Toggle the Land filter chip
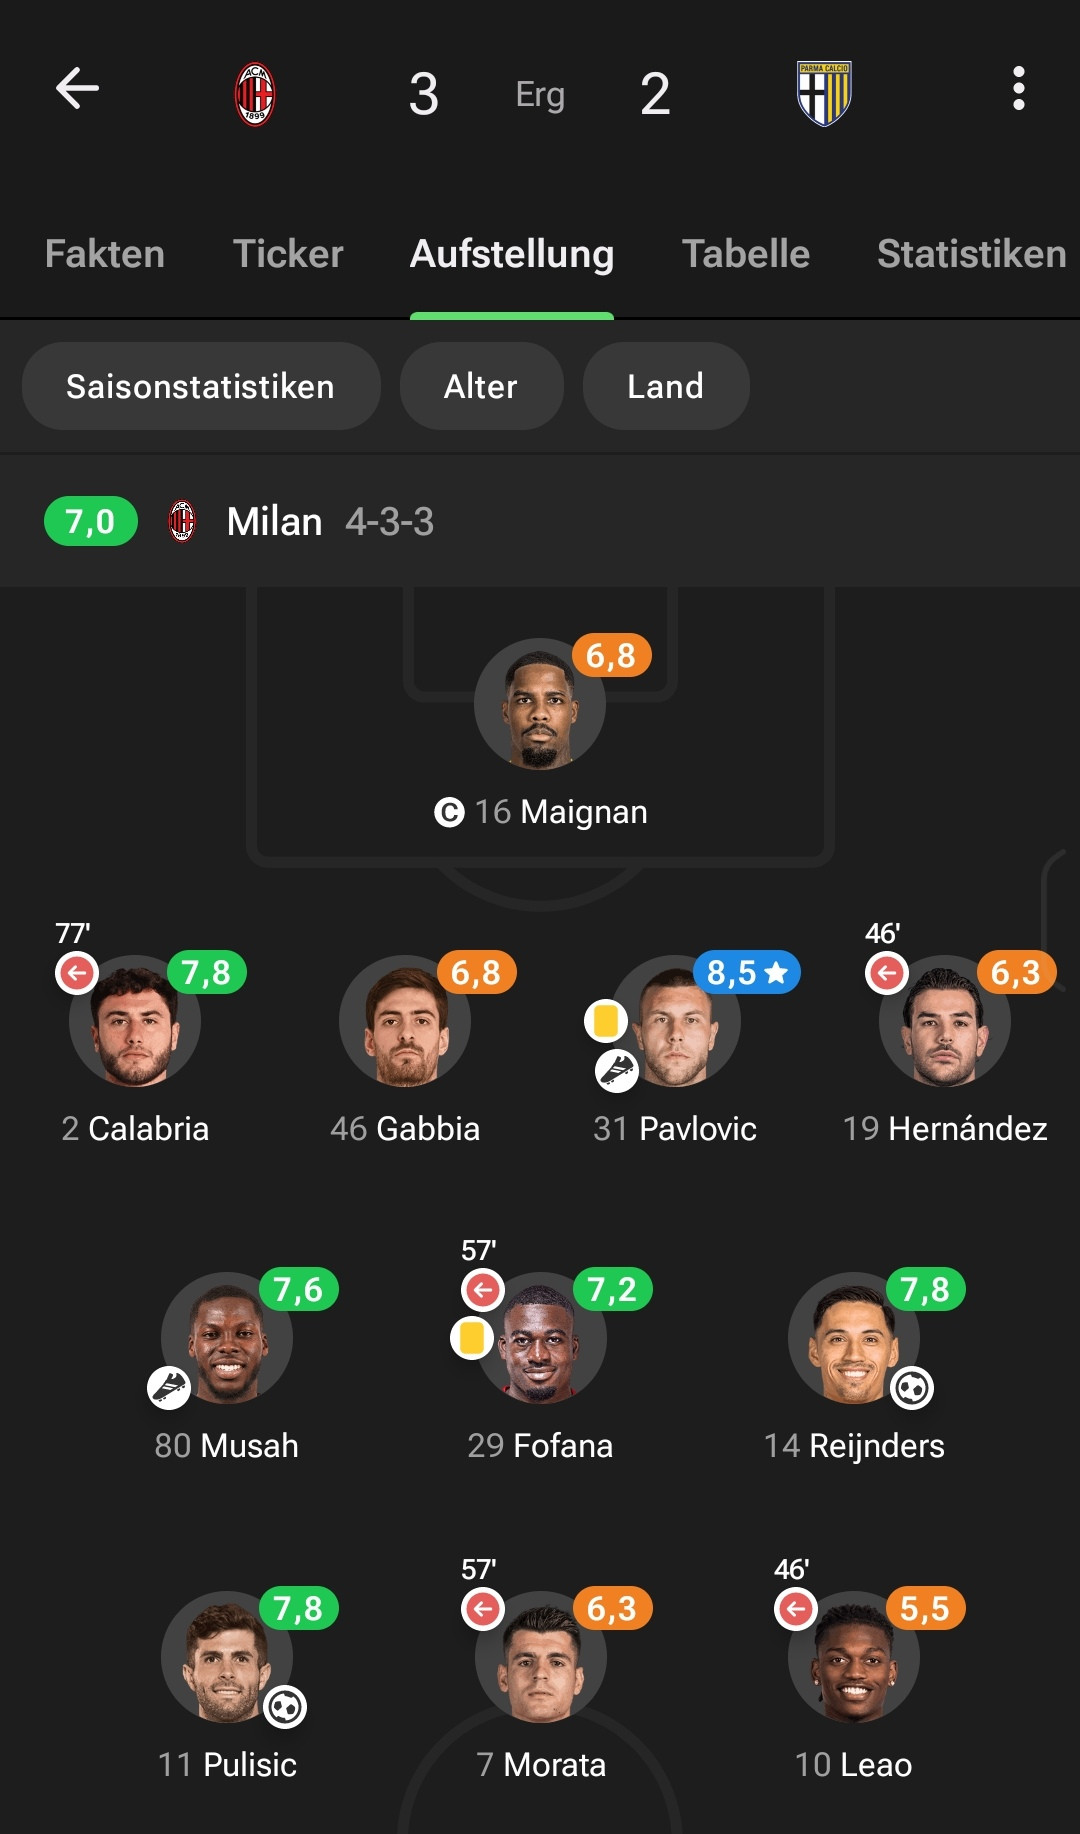 pos(665,386)
